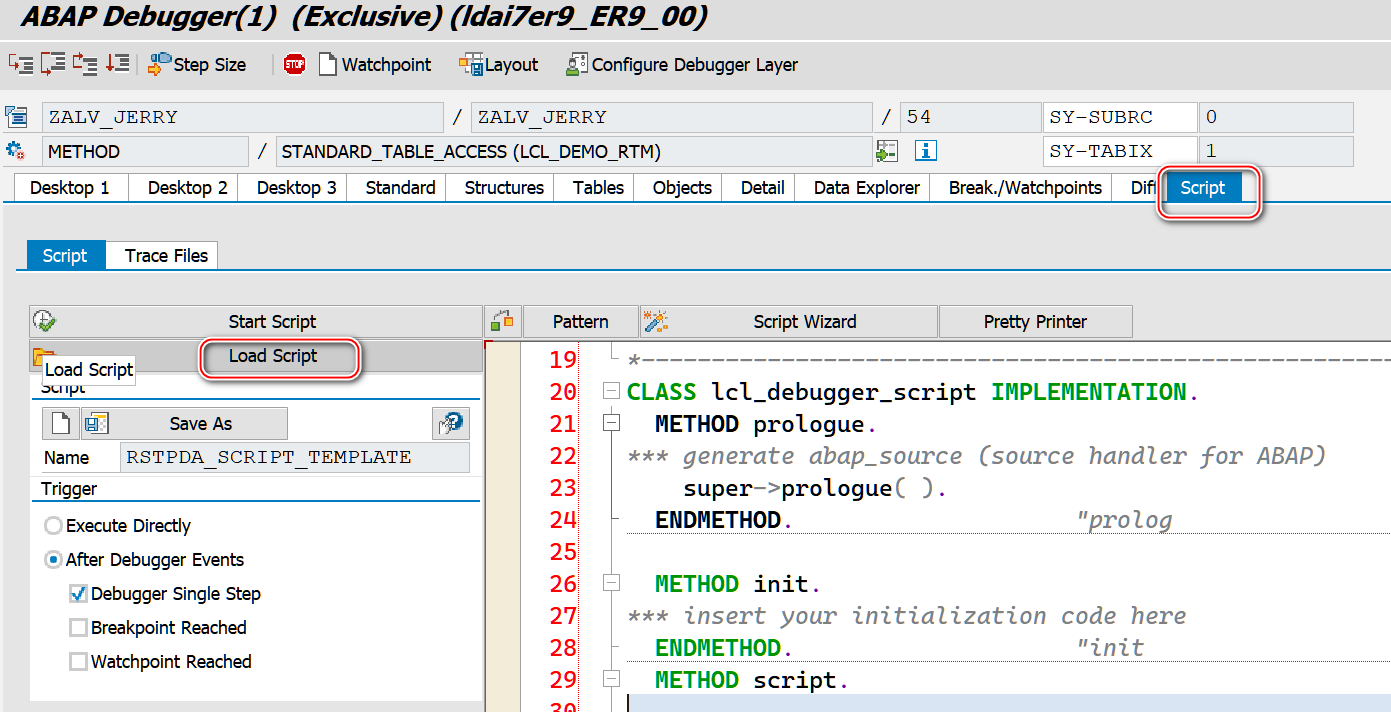
Task: Click the Script Wizard wand icon
Action: pyautogui.click(x=657, y=321)
